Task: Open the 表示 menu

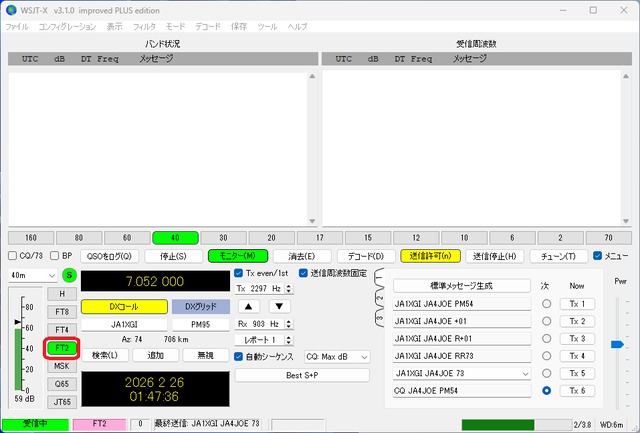Action: 115,27
